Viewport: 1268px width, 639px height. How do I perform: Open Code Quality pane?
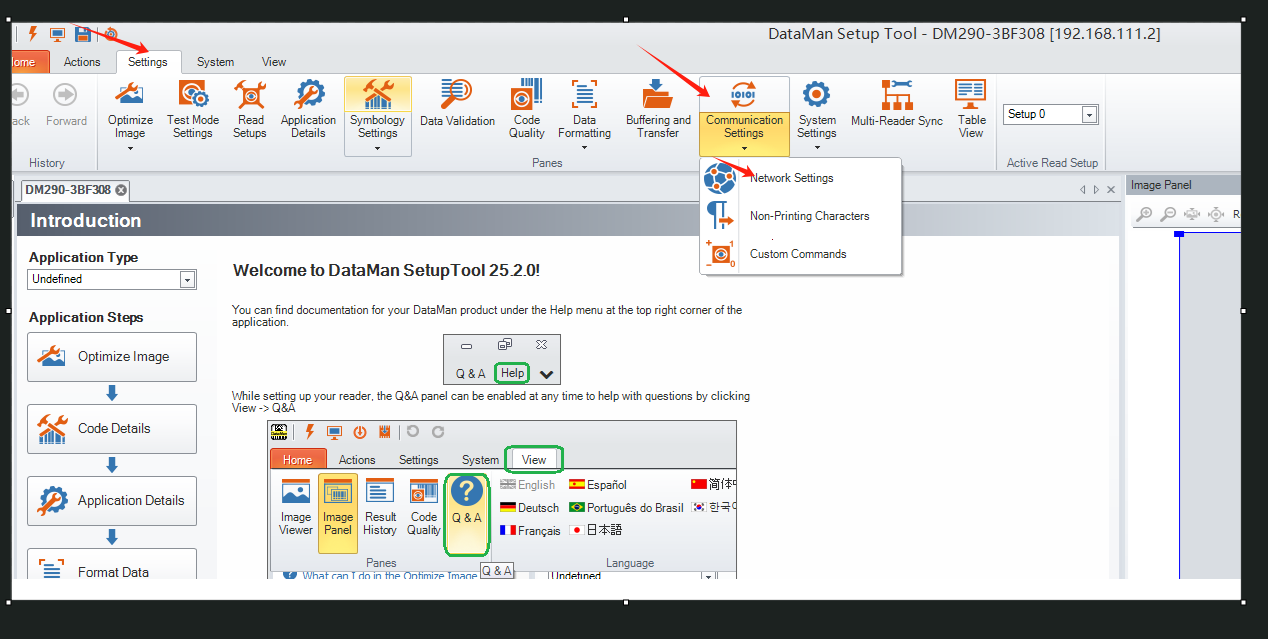(x=527, y=110)
